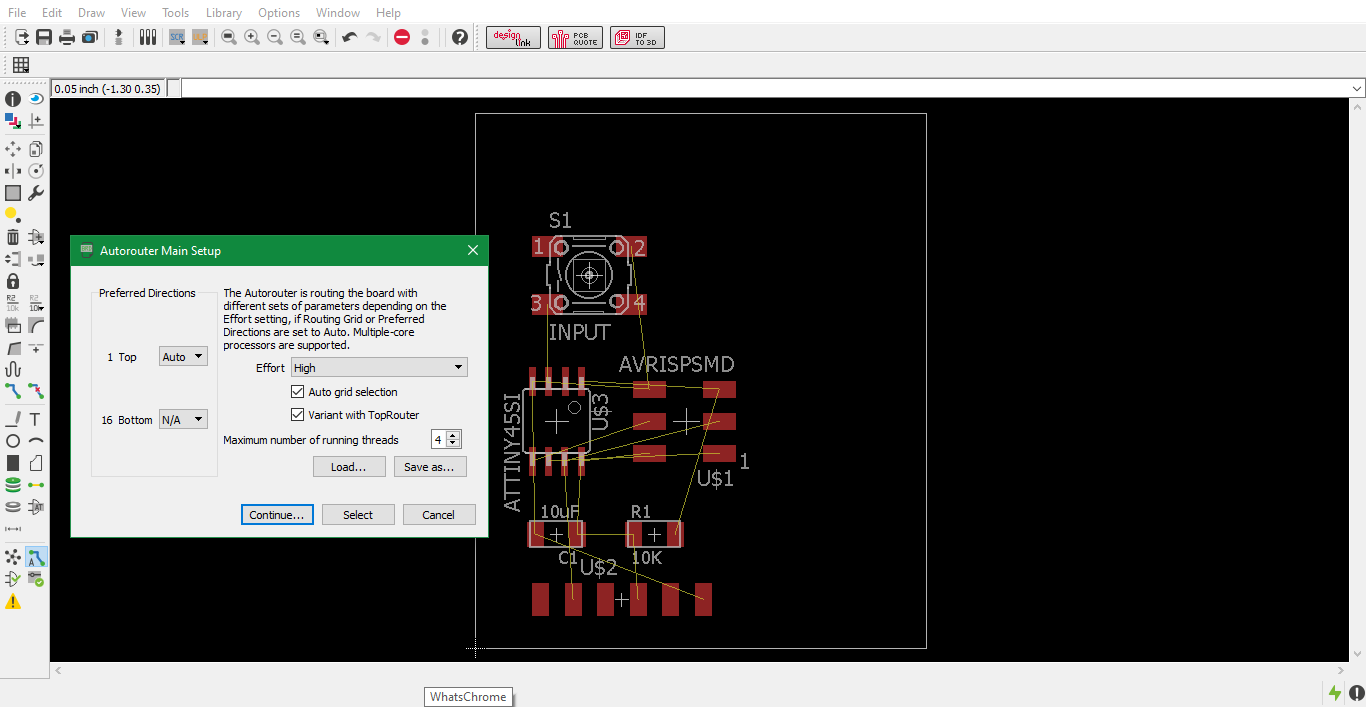Click the Autorouter tool icon
Viewport: 1366px width, 707px height.
click(x=36, y=557)
